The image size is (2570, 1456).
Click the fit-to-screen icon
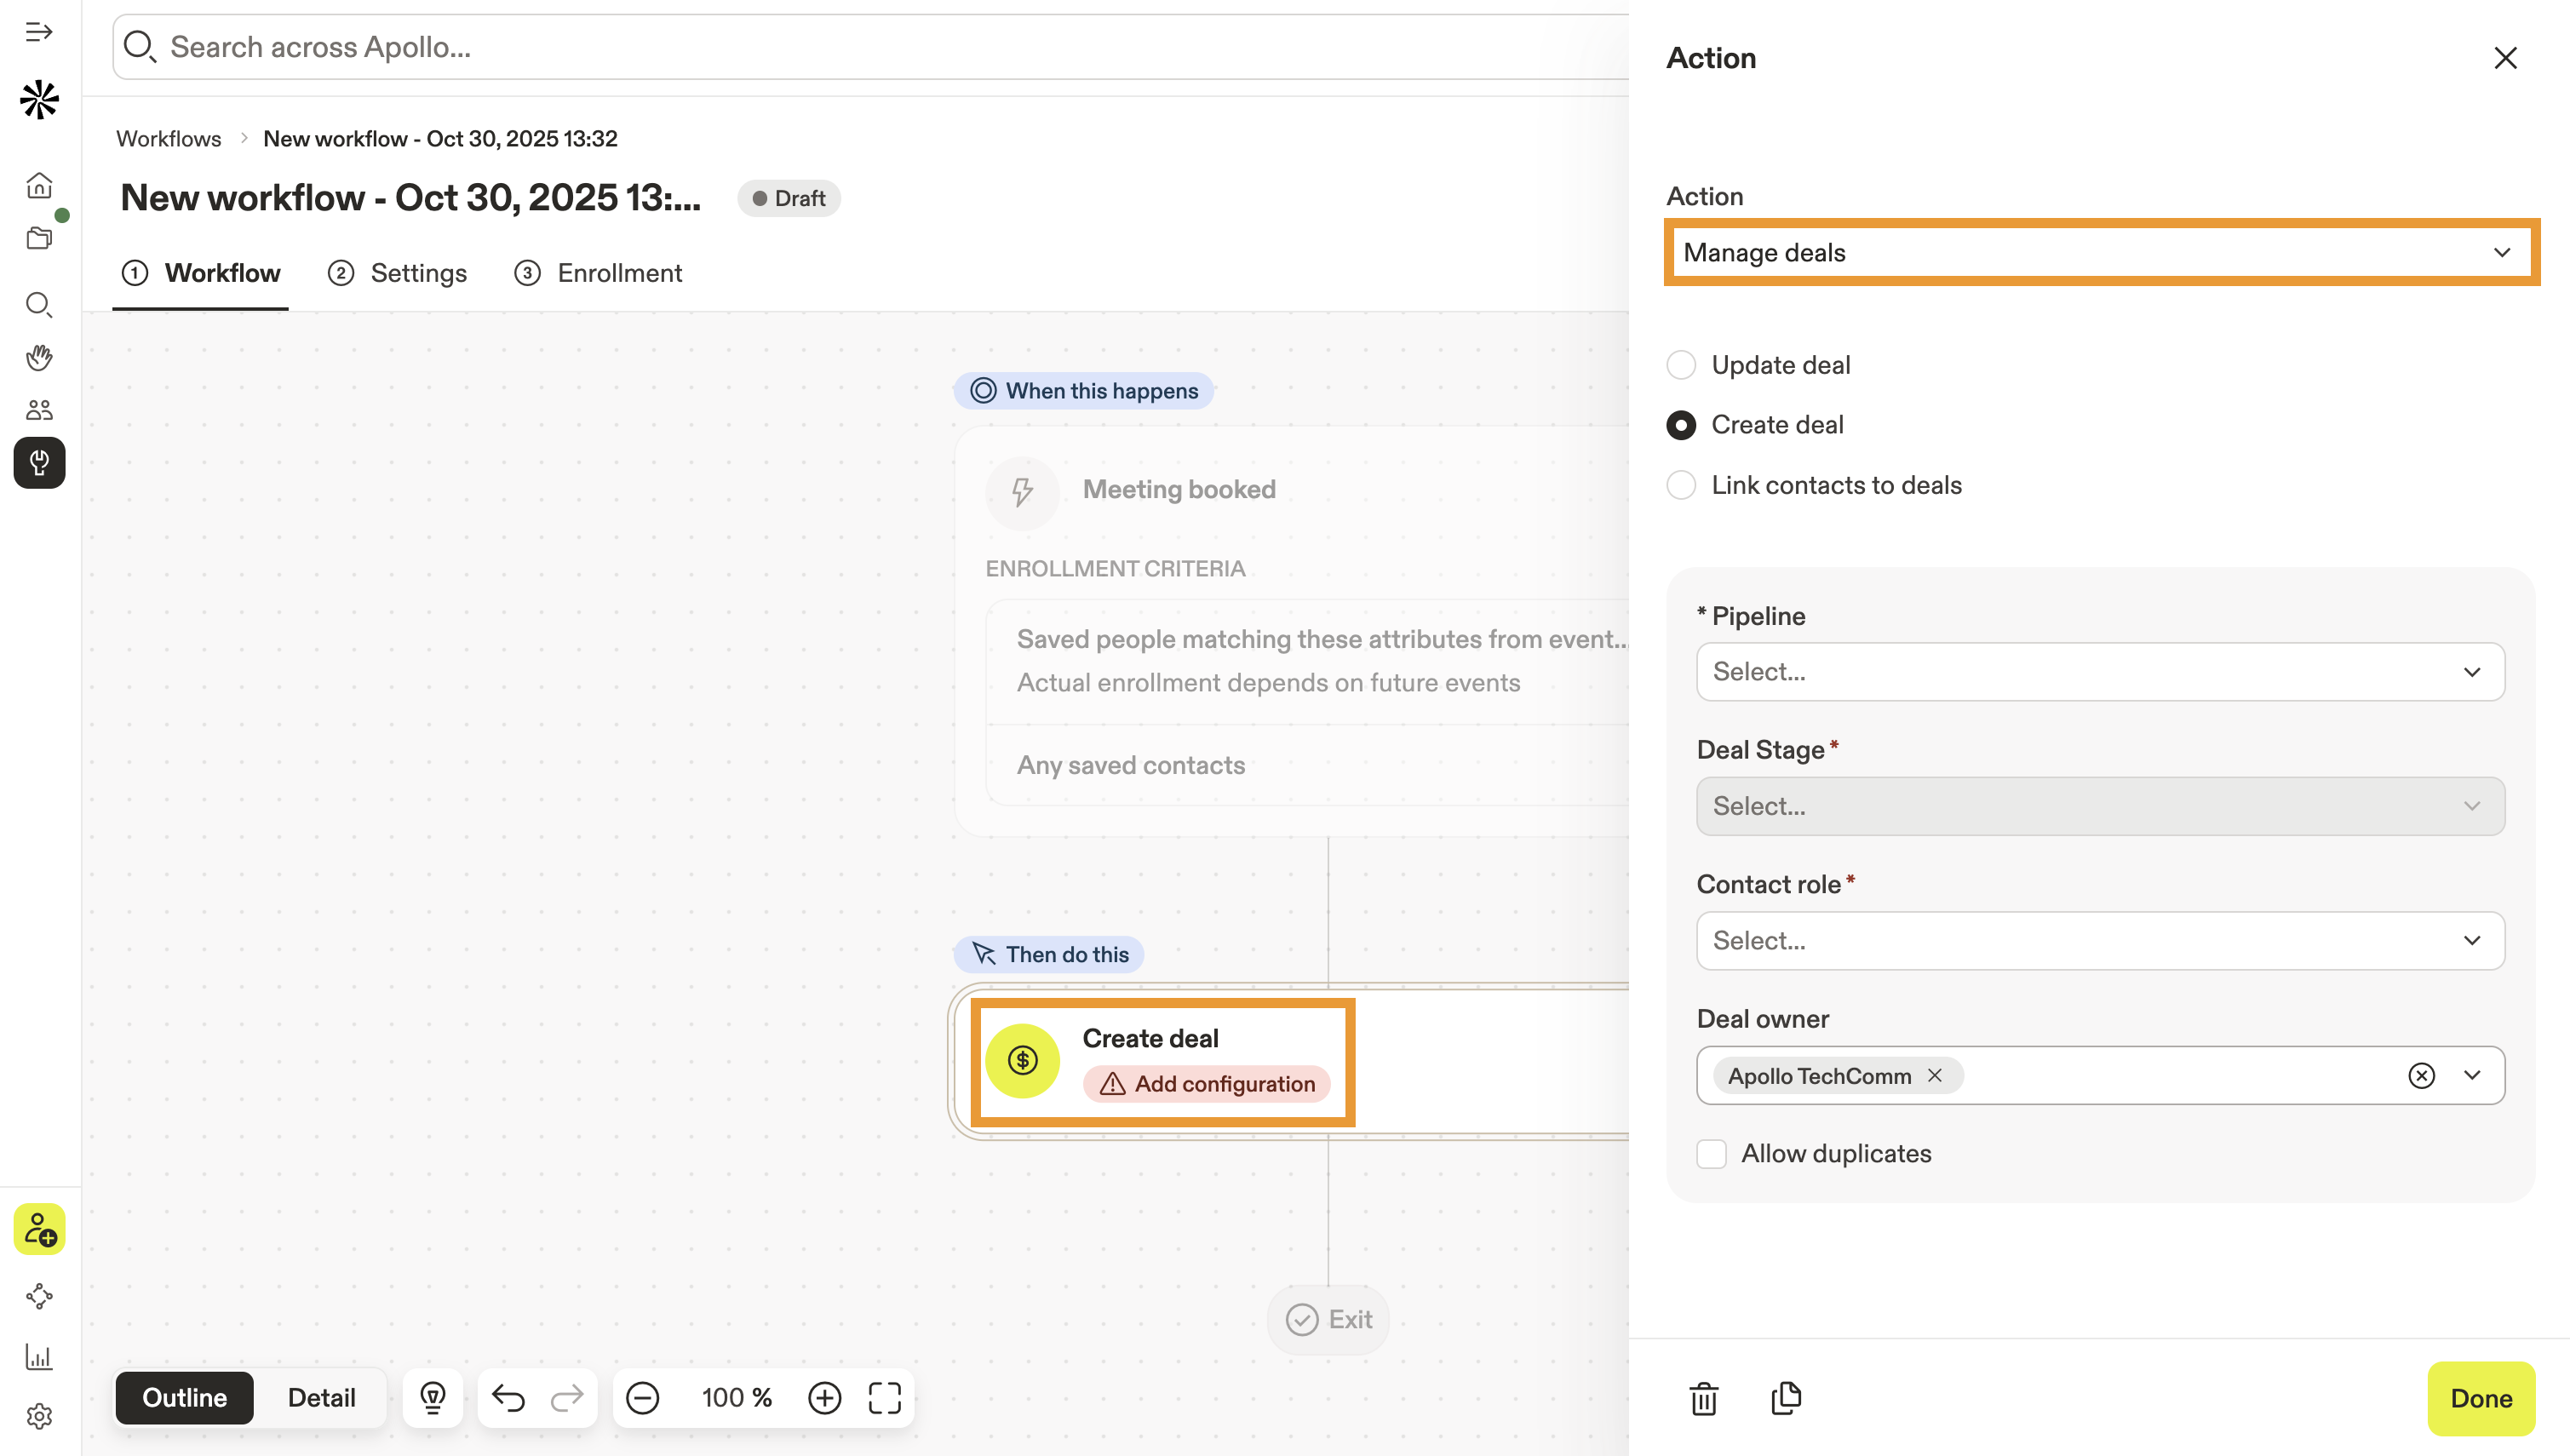tap(884, 1398)
